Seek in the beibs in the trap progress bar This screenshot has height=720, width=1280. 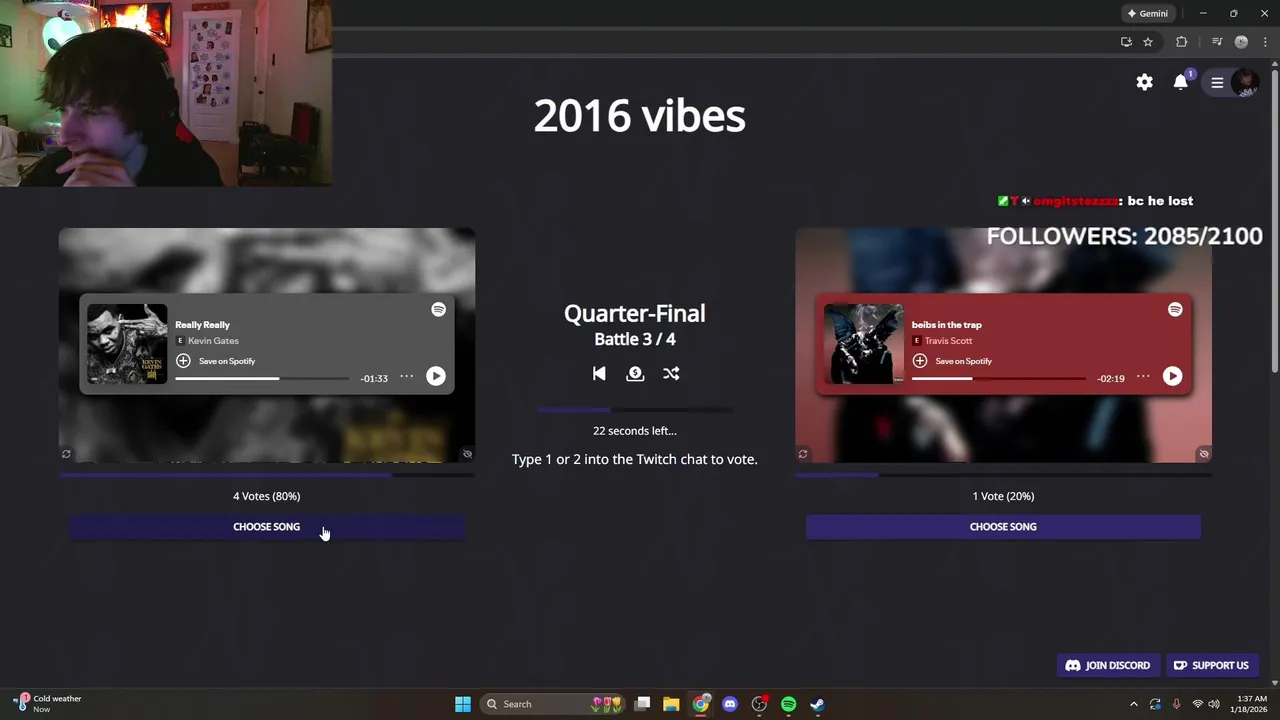pyautogui.click(x=998, y=379)
